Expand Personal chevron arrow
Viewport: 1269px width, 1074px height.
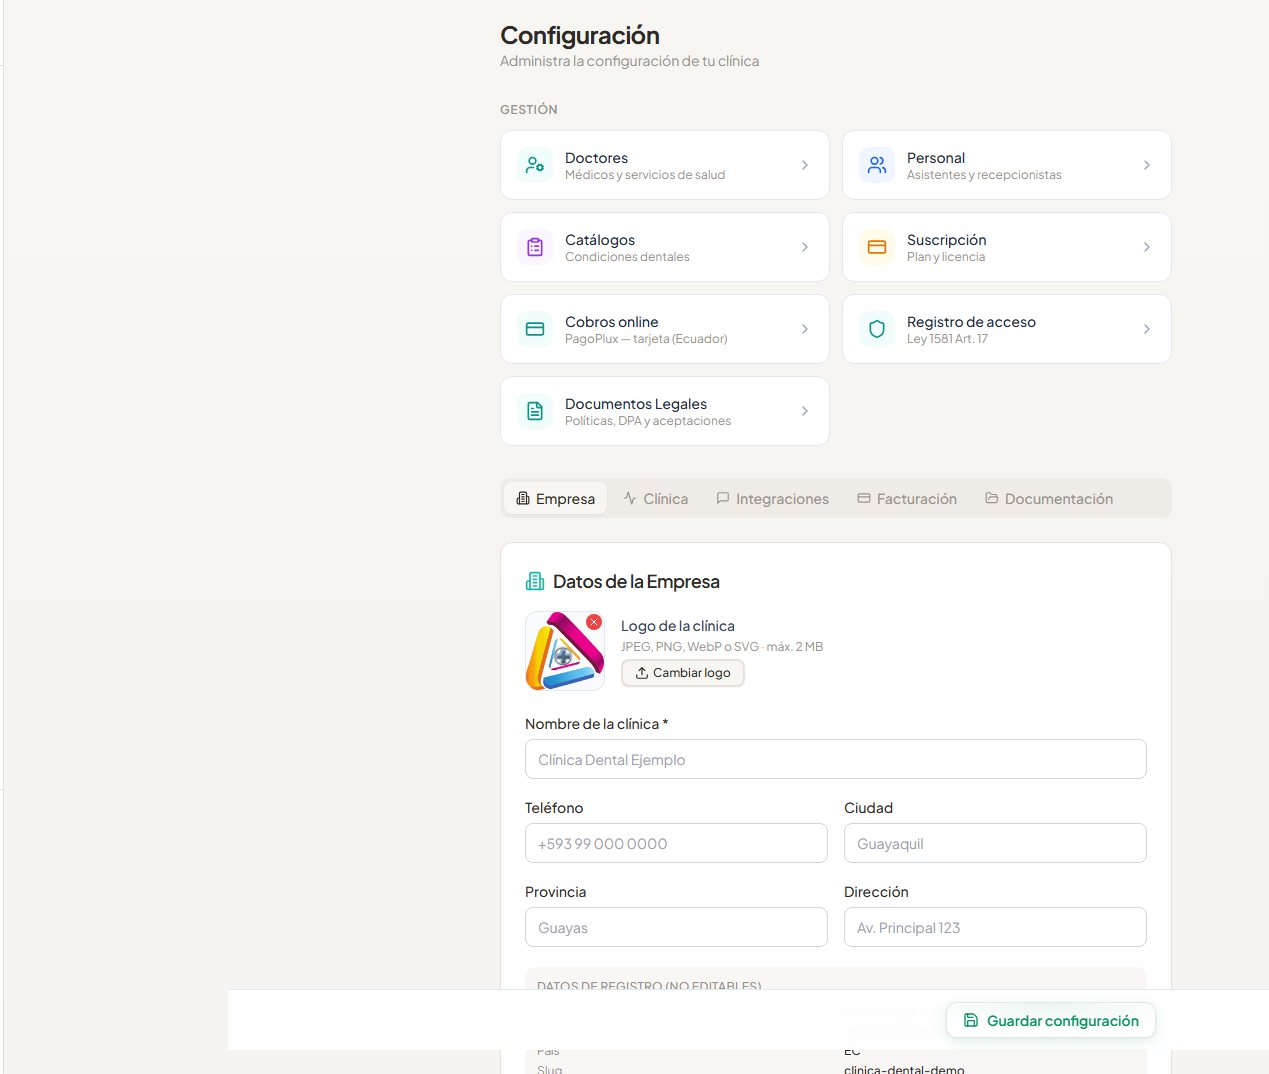1147,165
